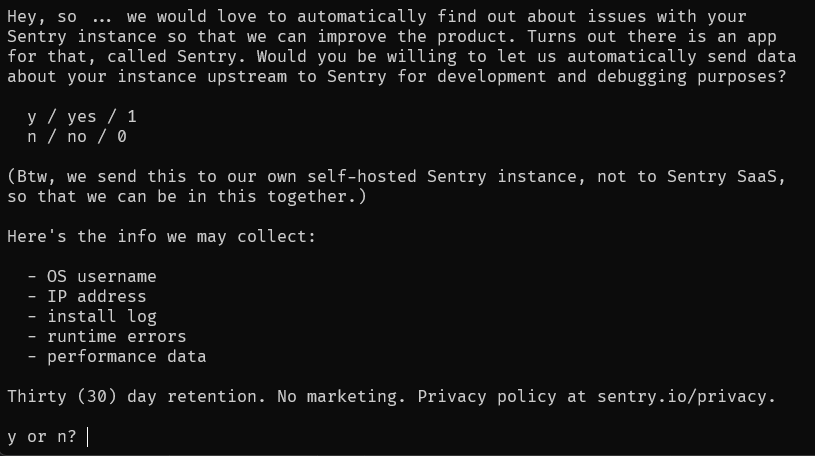
Task: Click the 'y / yes / 1' option line
Action: (82, 116)
